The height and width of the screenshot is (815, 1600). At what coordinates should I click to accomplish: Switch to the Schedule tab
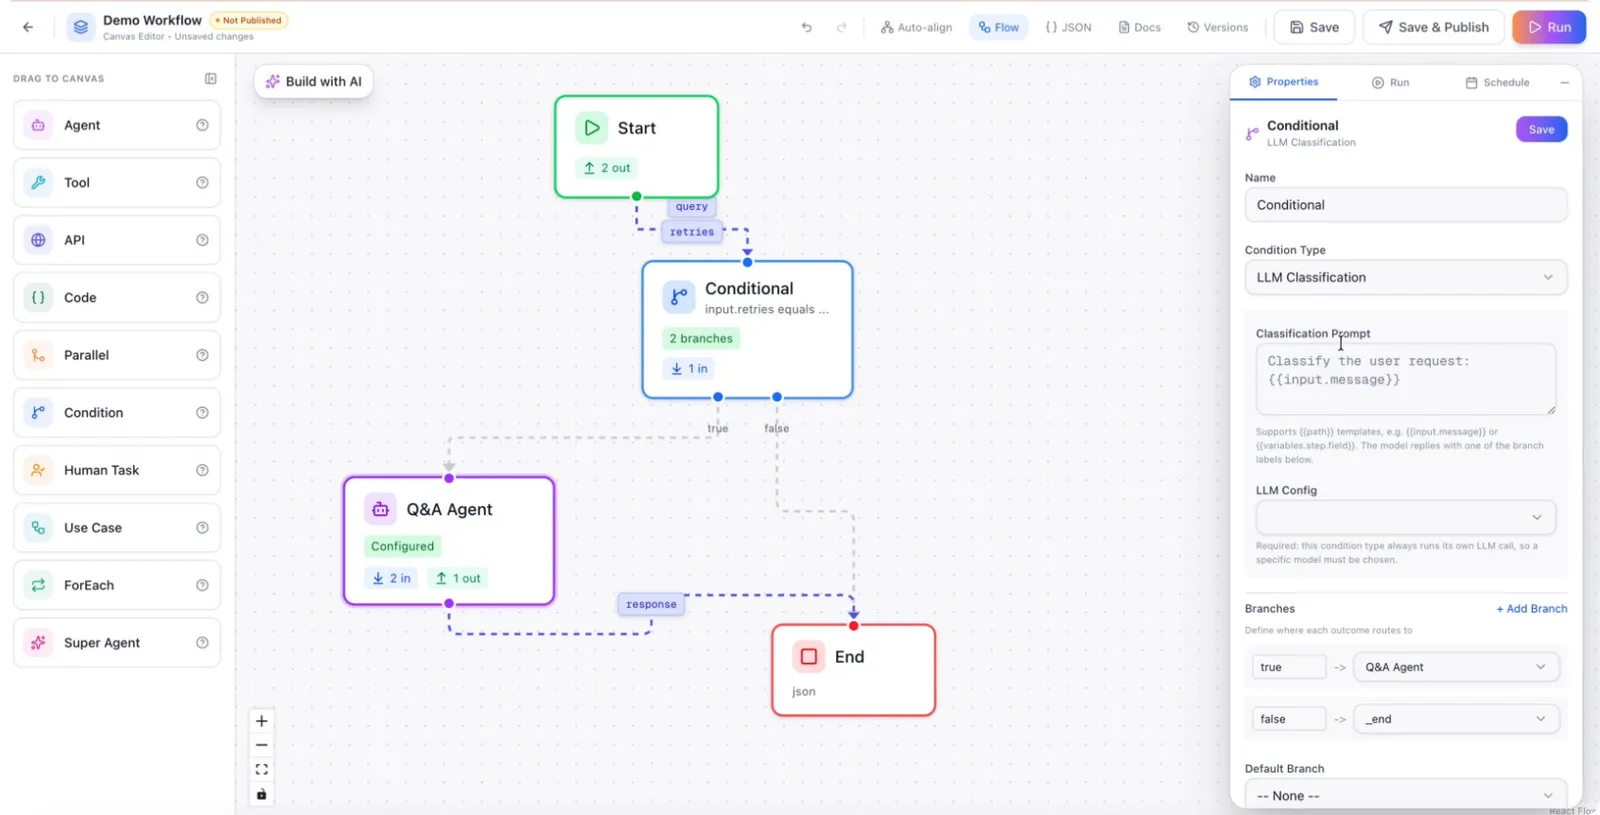tap(1497, 82)
